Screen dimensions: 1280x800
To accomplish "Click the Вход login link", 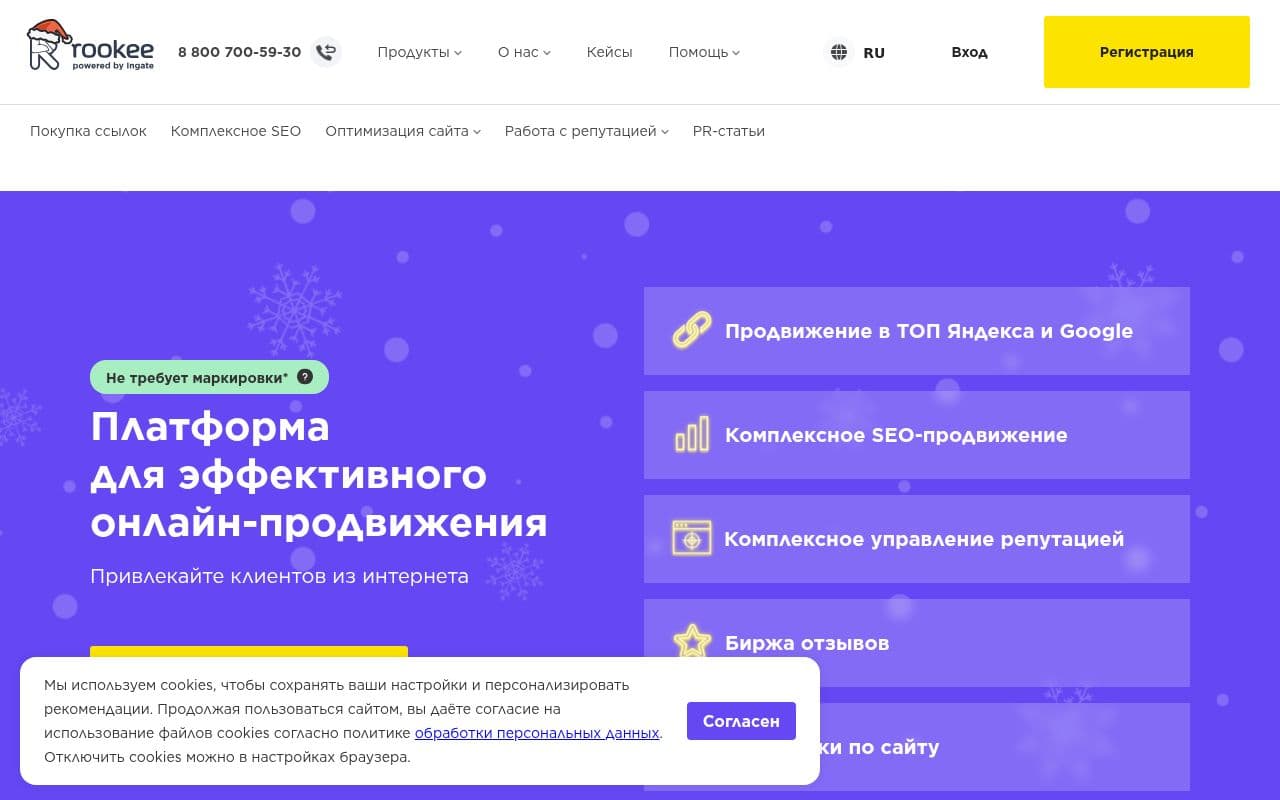I will click(969, 52).
